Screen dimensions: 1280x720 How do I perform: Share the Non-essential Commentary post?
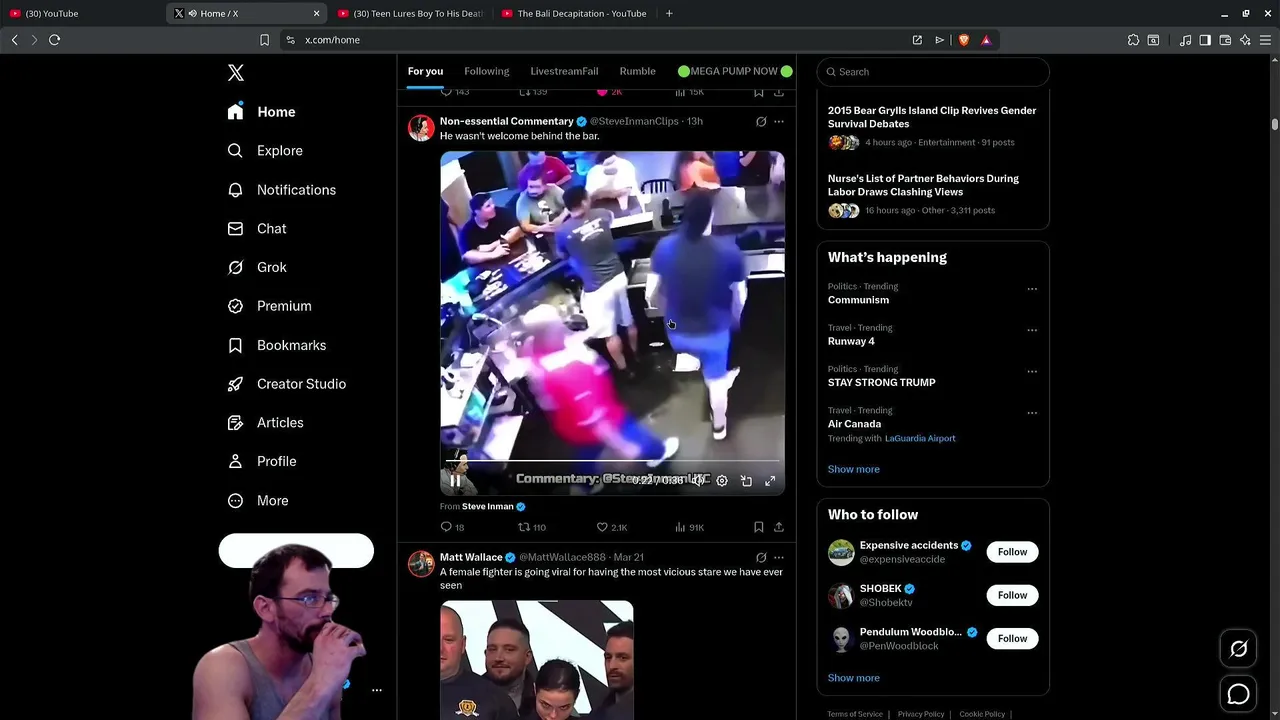pyautogui.click(x=778, y=527)
